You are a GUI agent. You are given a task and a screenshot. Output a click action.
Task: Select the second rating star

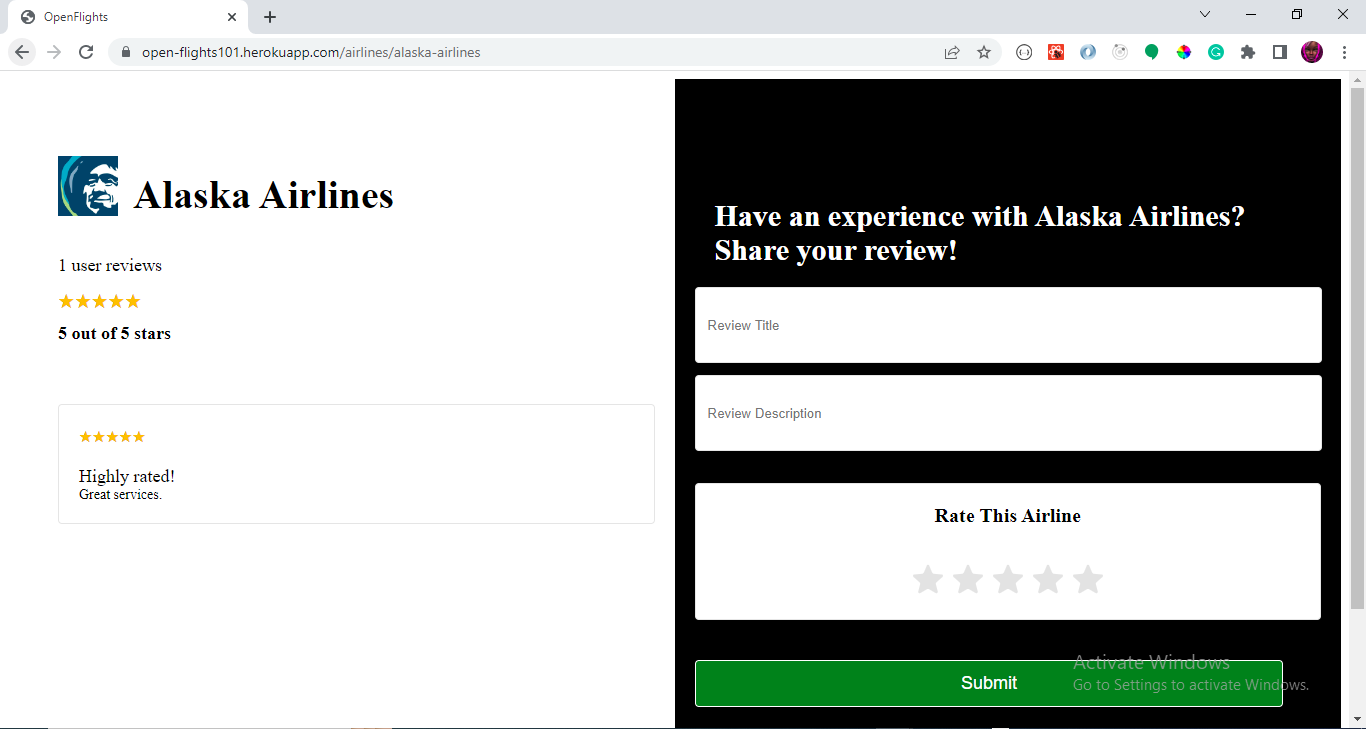click(x=968, y=579)
